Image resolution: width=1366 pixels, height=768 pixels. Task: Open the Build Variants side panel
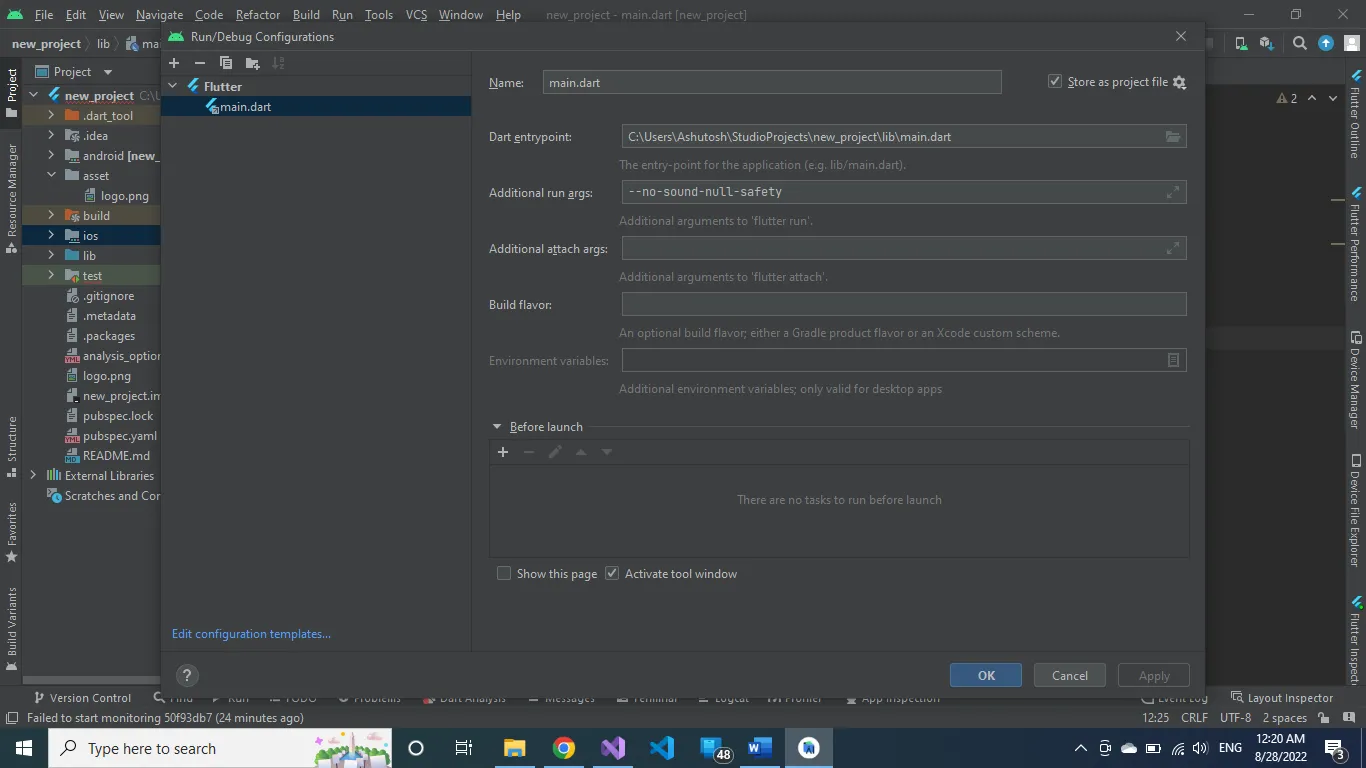pos(12,628)
